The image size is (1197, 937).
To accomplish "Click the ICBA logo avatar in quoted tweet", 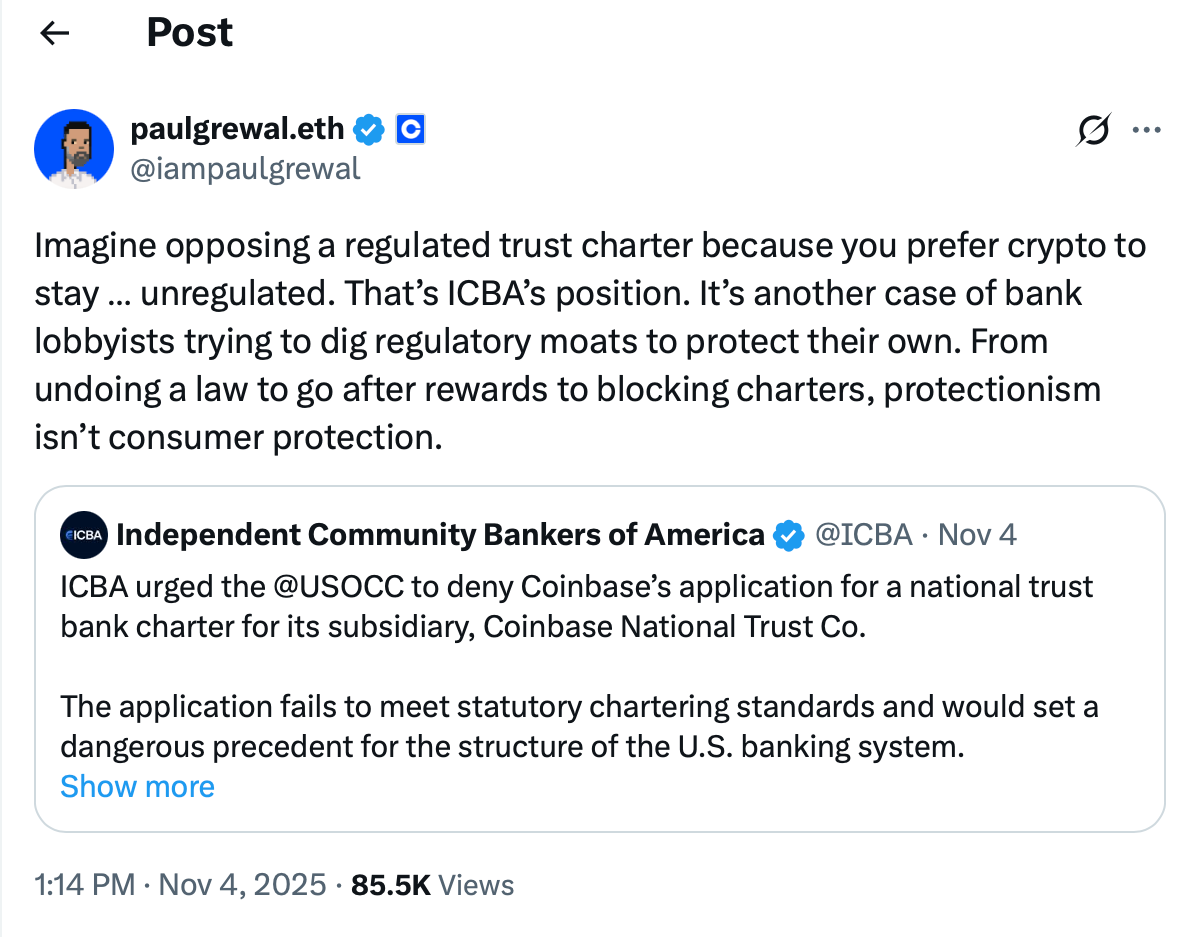I will (x=83, y=535).
